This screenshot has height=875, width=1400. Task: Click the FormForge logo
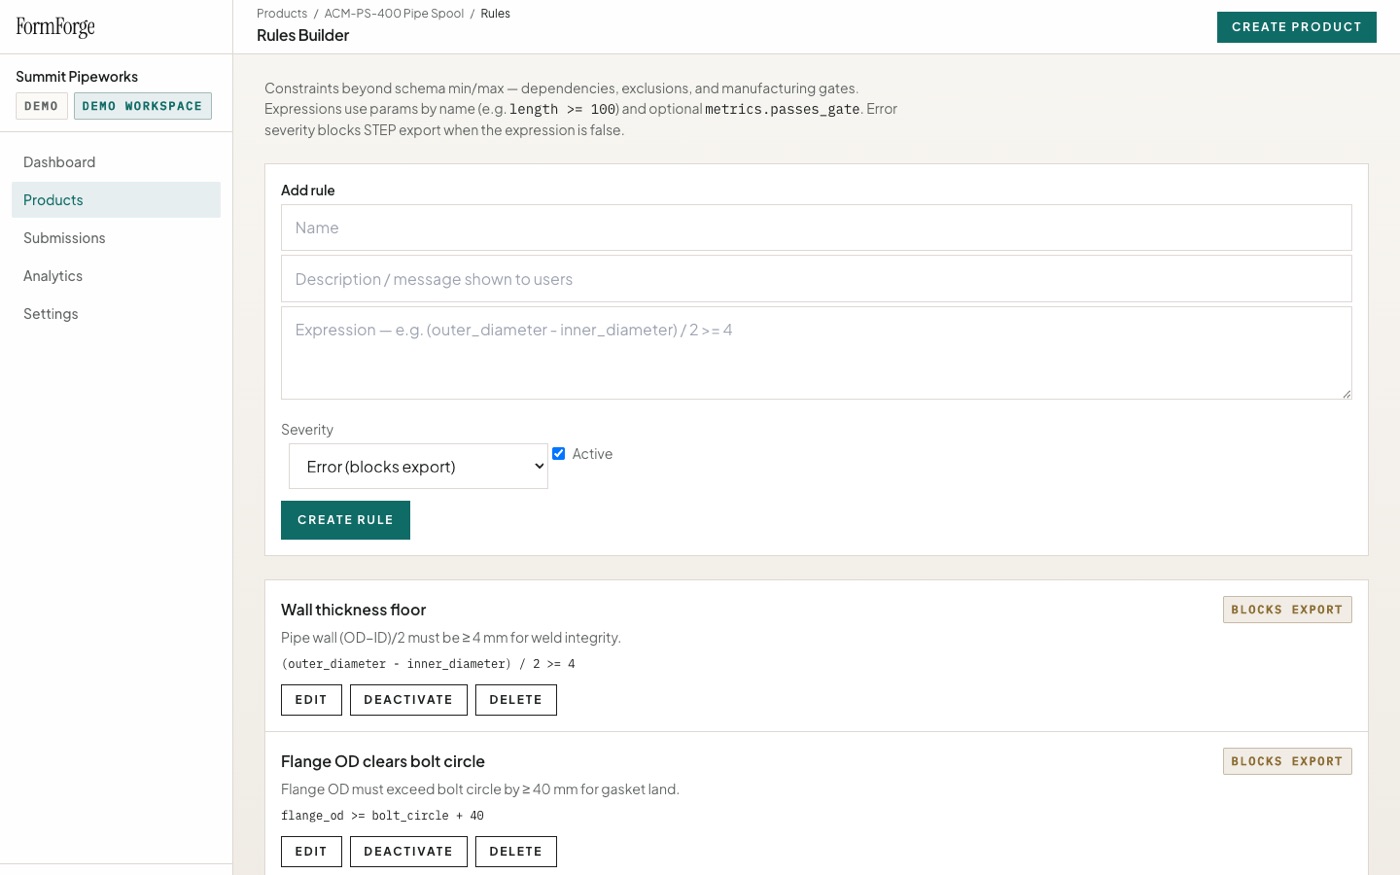click(x=56, y=27)
